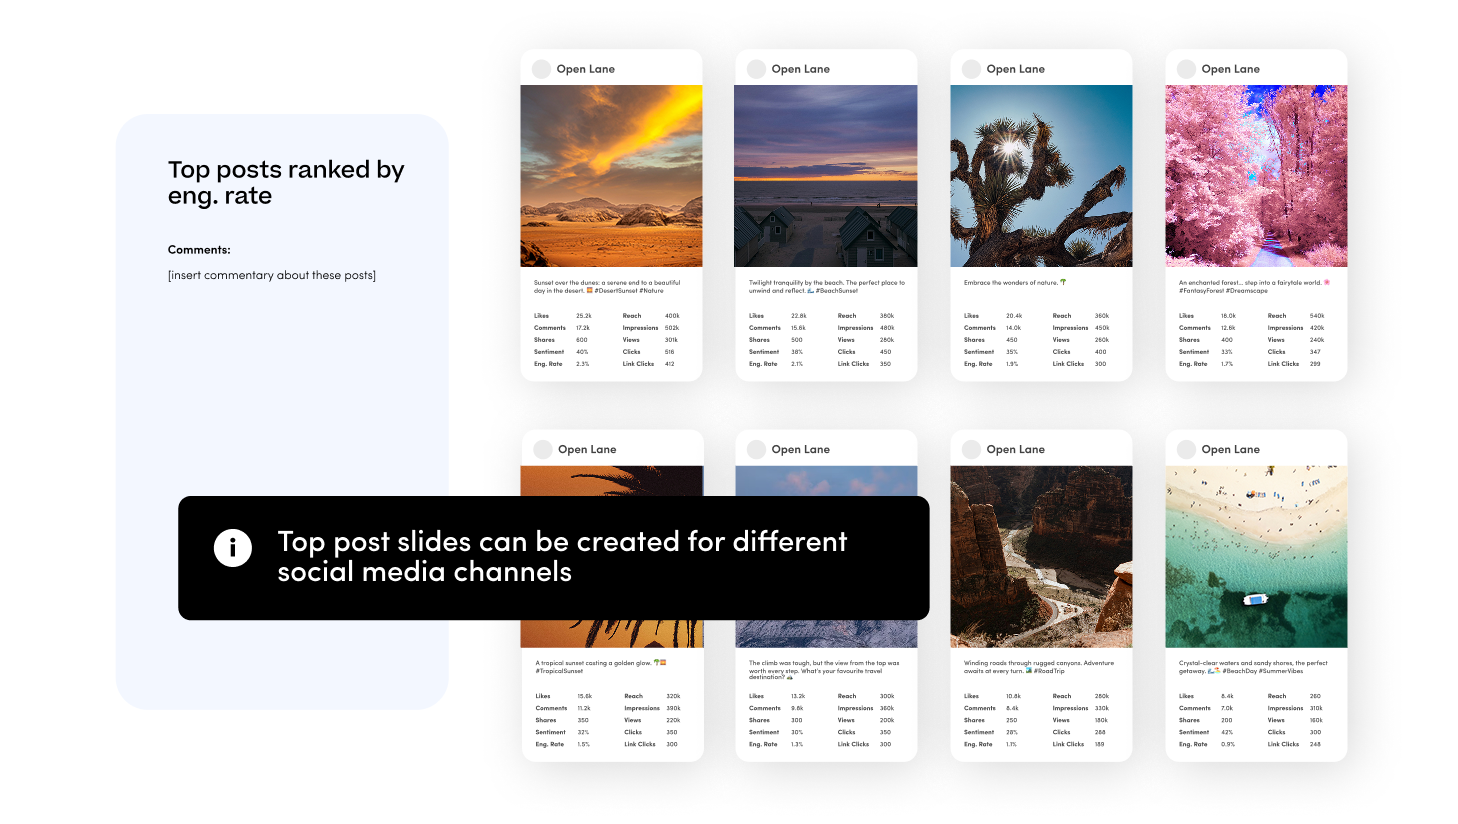This screenshot has width=1458, height=824.
Task: Click 'Open Lane' name on the Joshua tree card
Action: tap(1016, 69)
